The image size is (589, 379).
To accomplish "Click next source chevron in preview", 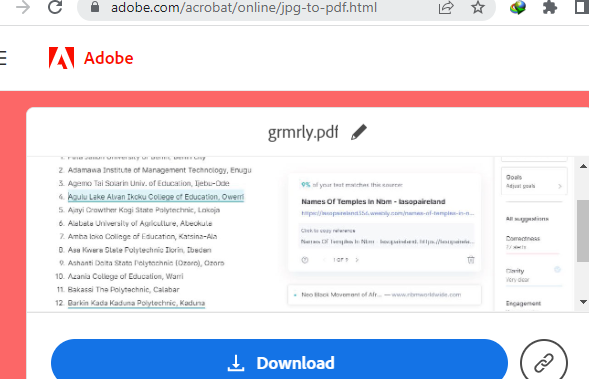I will click(357, 260).
